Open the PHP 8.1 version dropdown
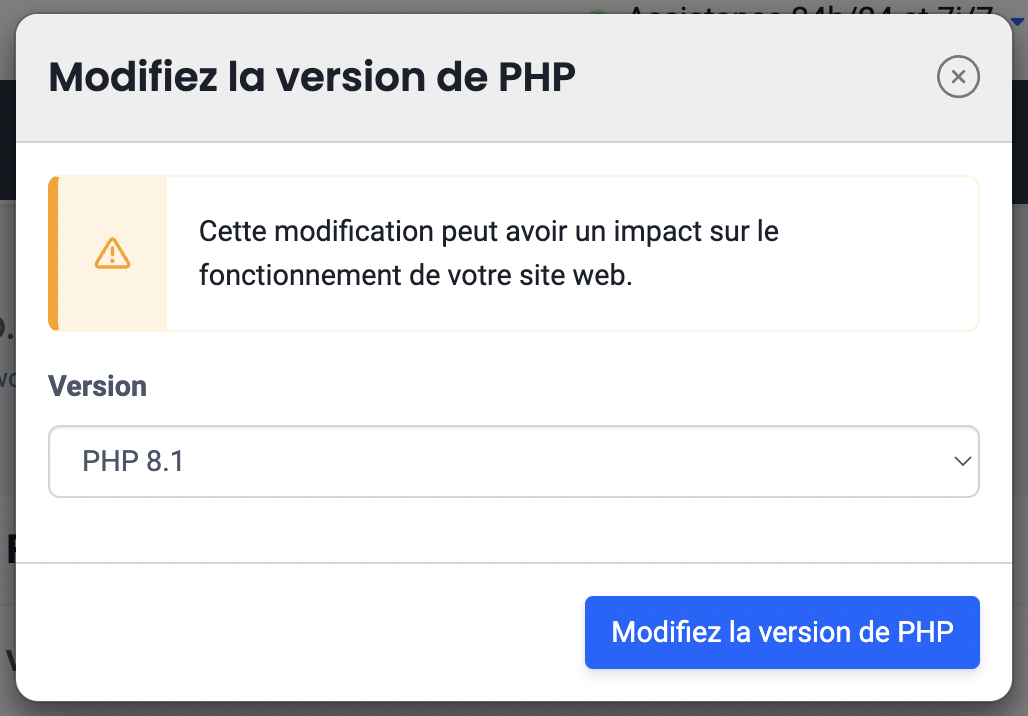Image resolution: width=1028 pixels, height=716 pixels. tap(513, 461)
